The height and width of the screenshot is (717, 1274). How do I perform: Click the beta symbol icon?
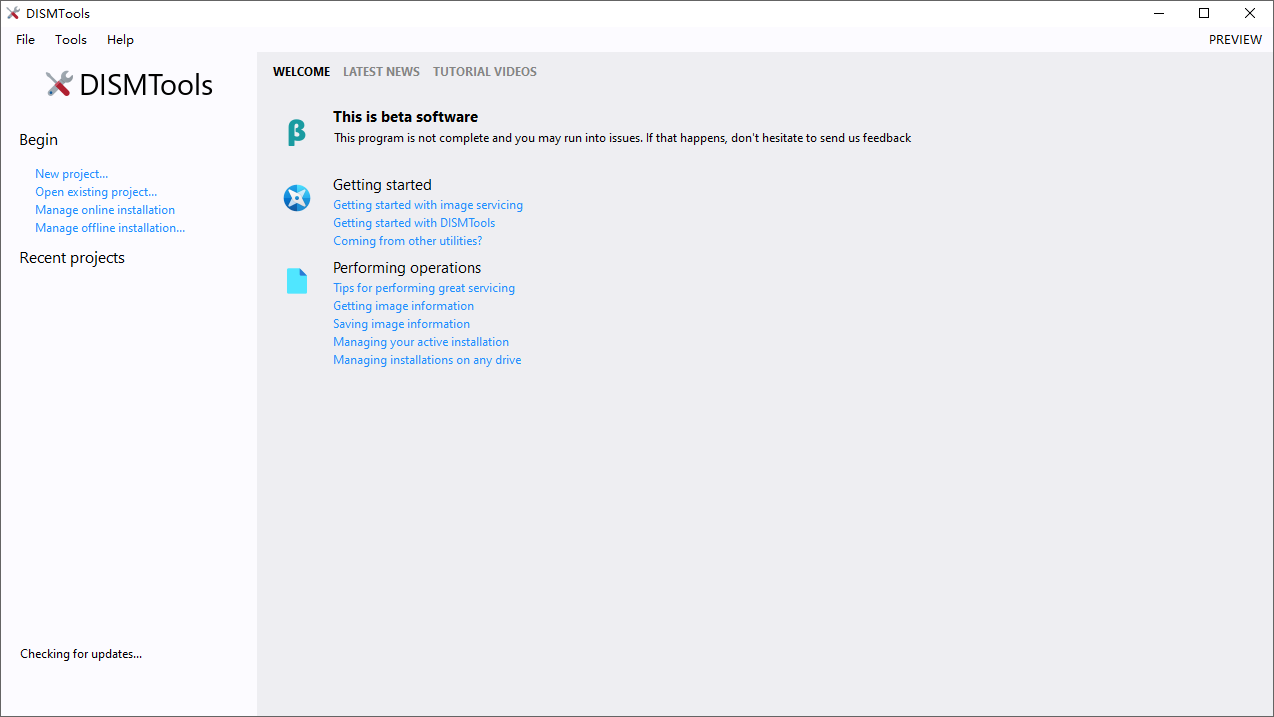[x=296, y=132]
